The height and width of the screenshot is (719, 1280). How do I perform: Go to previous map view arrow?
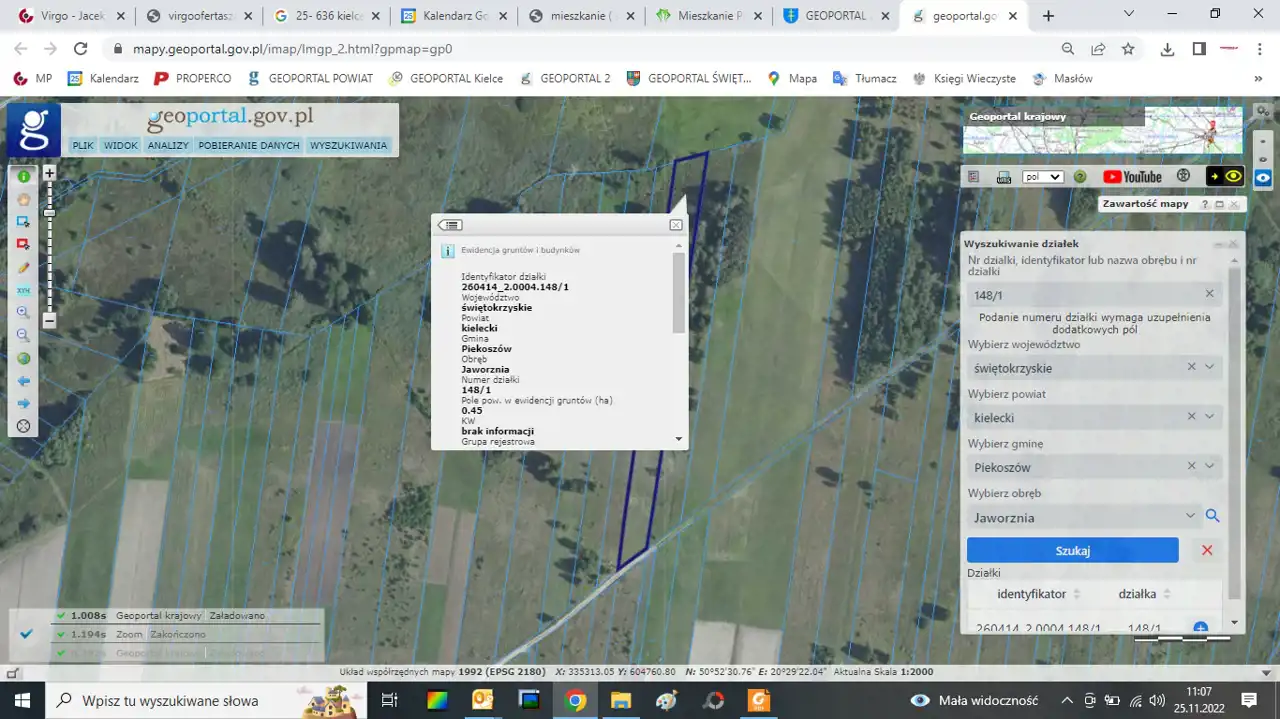[x=23, y=381]
